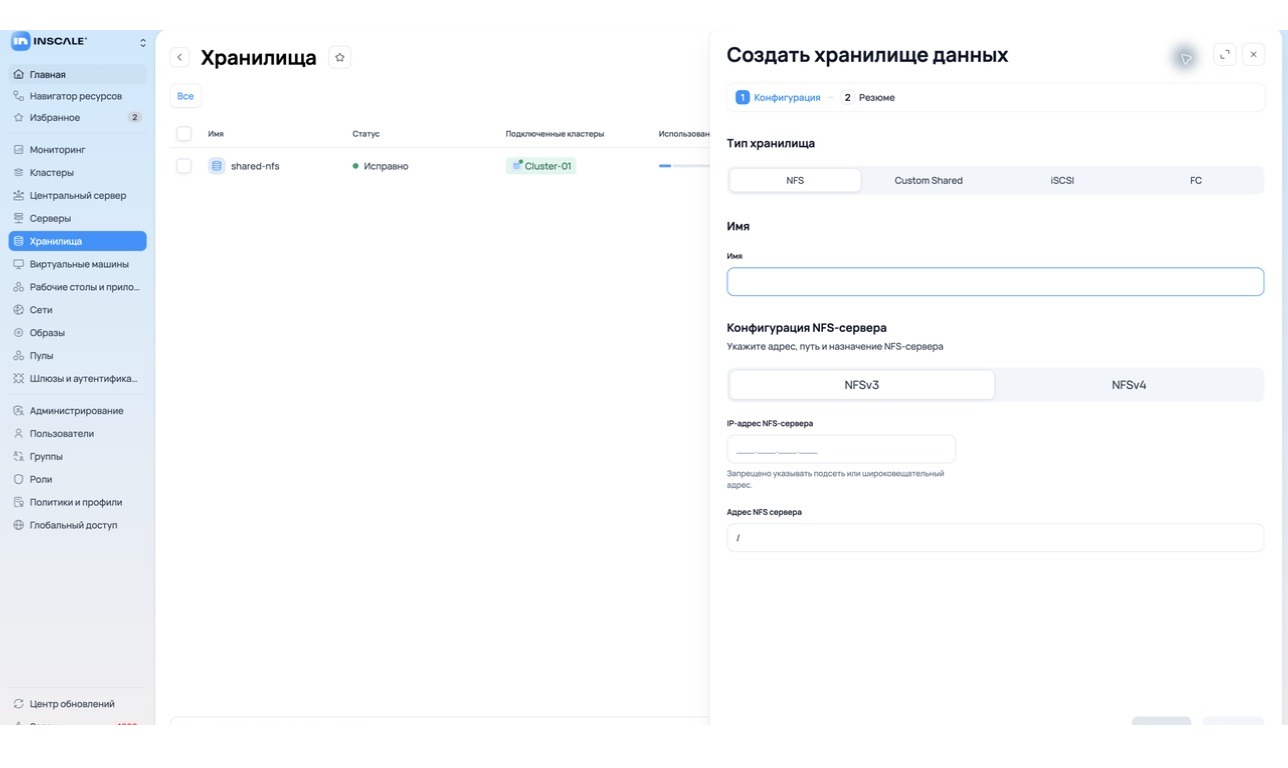Expand the create storage panel to fullscreen
Image resolution: width=1288 pixels, height=768 pixels.
click(1225, 55)
